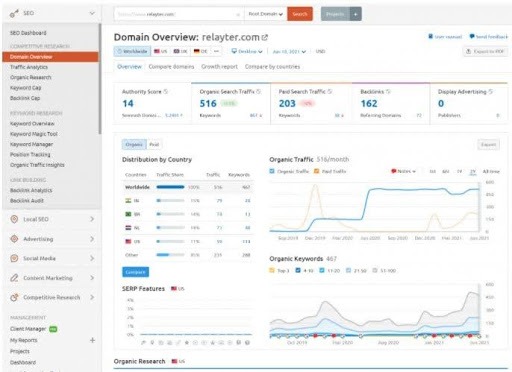Toggle the Paid Traffic checkbox
The image size is (512, 372).
coord(316,171)
